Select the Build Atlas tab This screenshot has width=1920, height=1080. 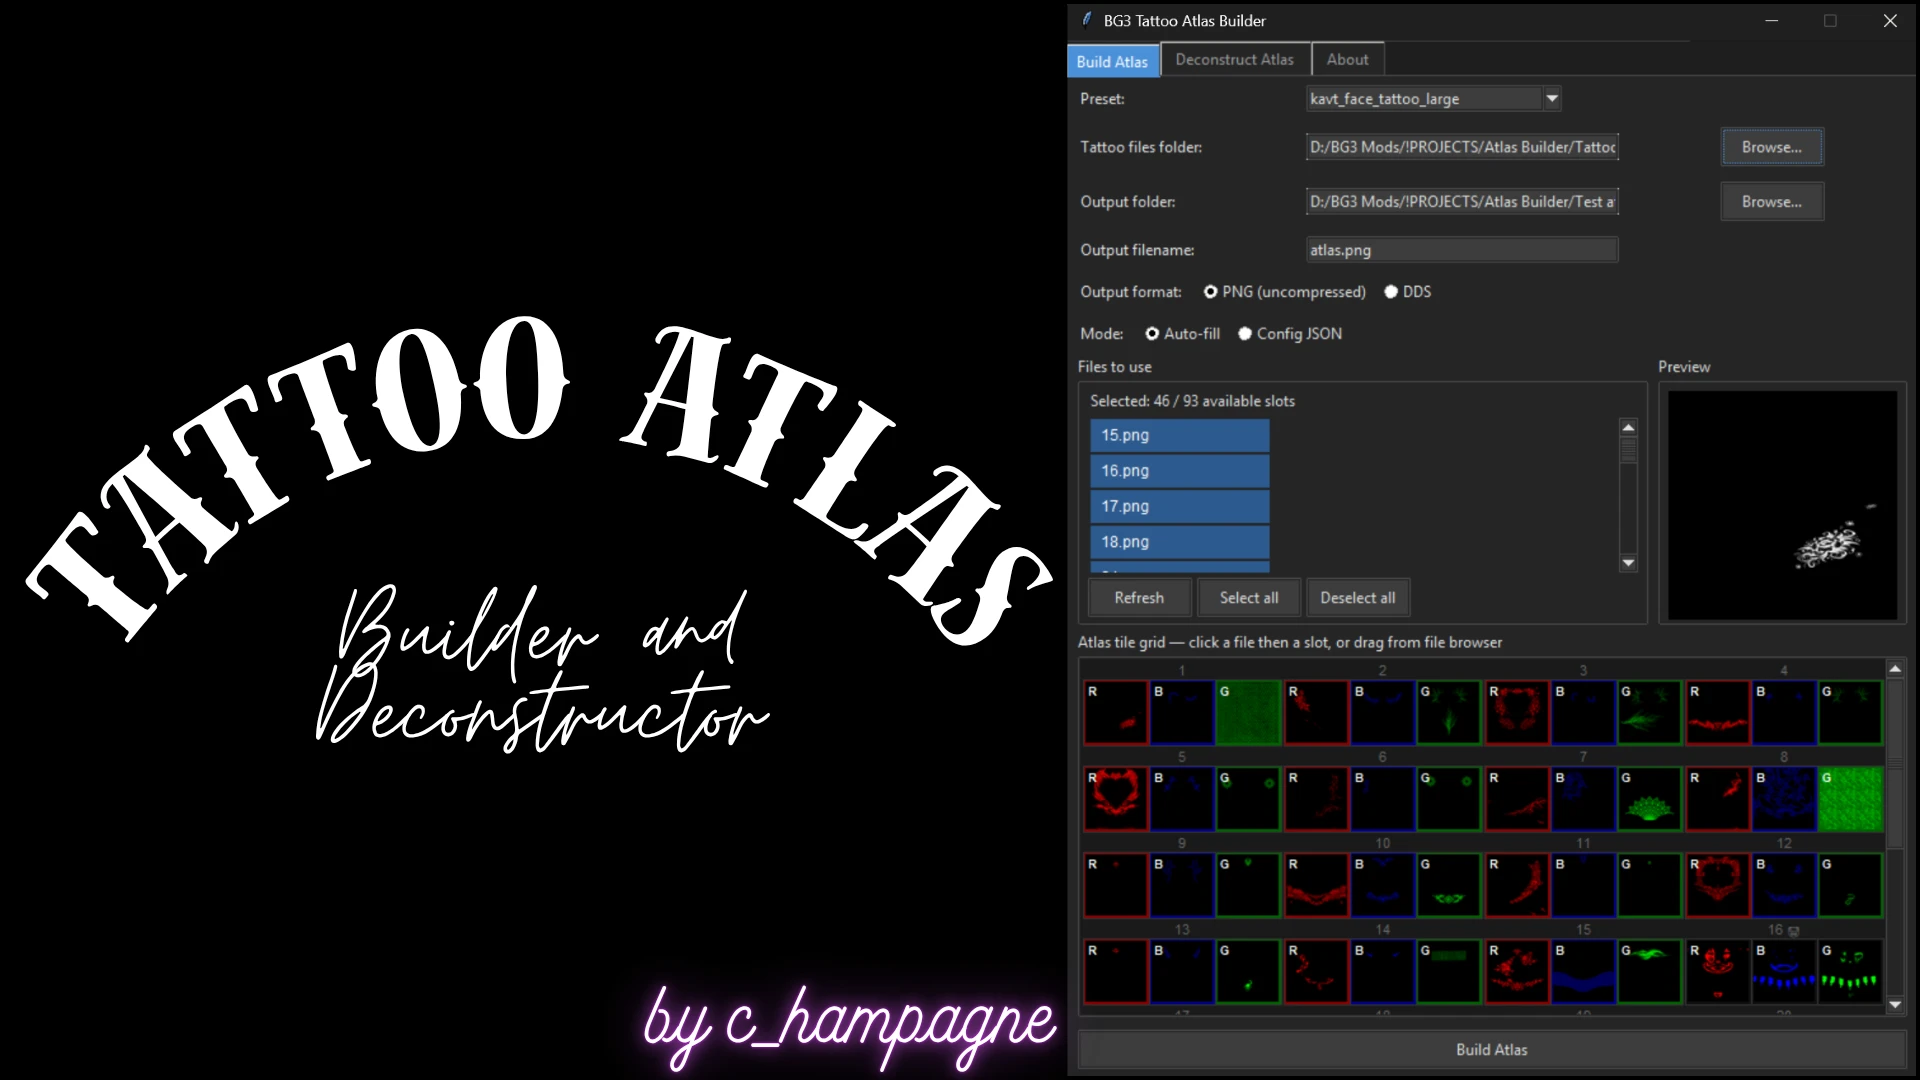pyautogui.click(x=1113, y=61)
